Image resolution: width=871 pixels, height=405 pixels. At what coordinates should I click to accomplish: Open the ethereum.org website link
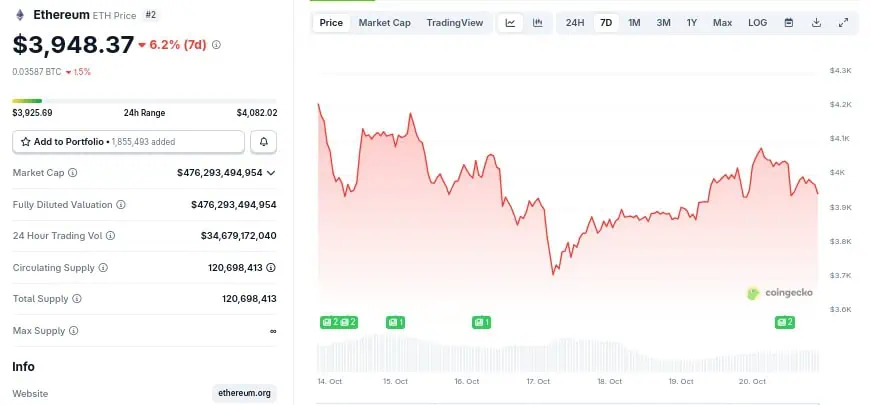point(244,394)
